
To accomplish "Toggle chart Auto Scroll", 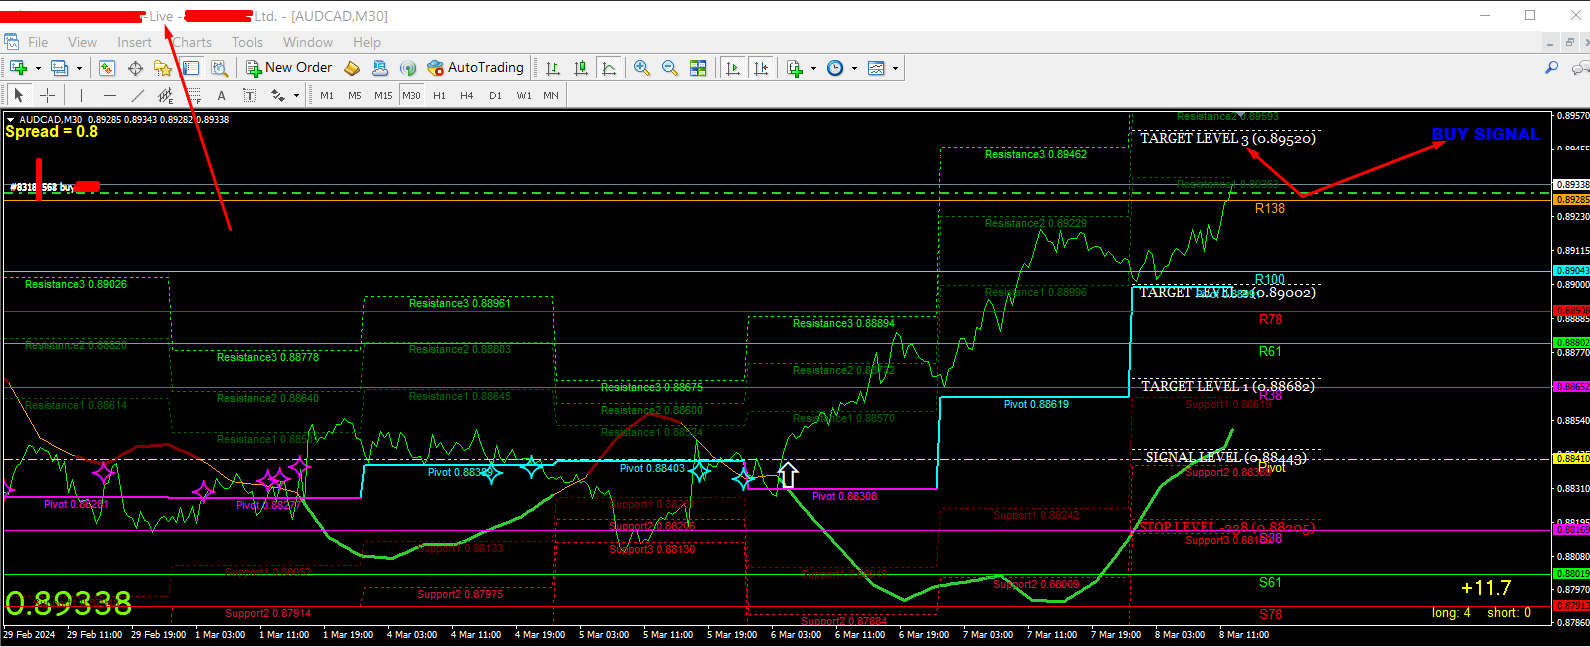I will tap(733, 68).
